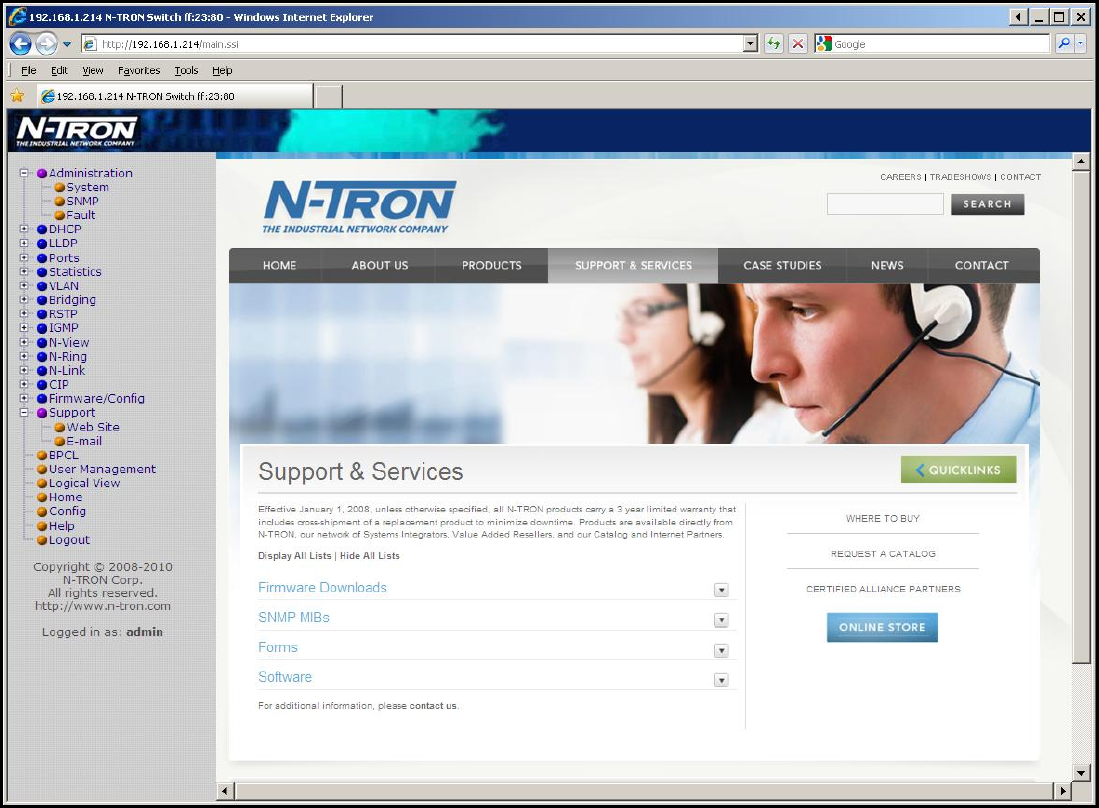This screenshot has height=808, width=1099.
Task: Click the page icon in address bar
Action: click(90, 44)
